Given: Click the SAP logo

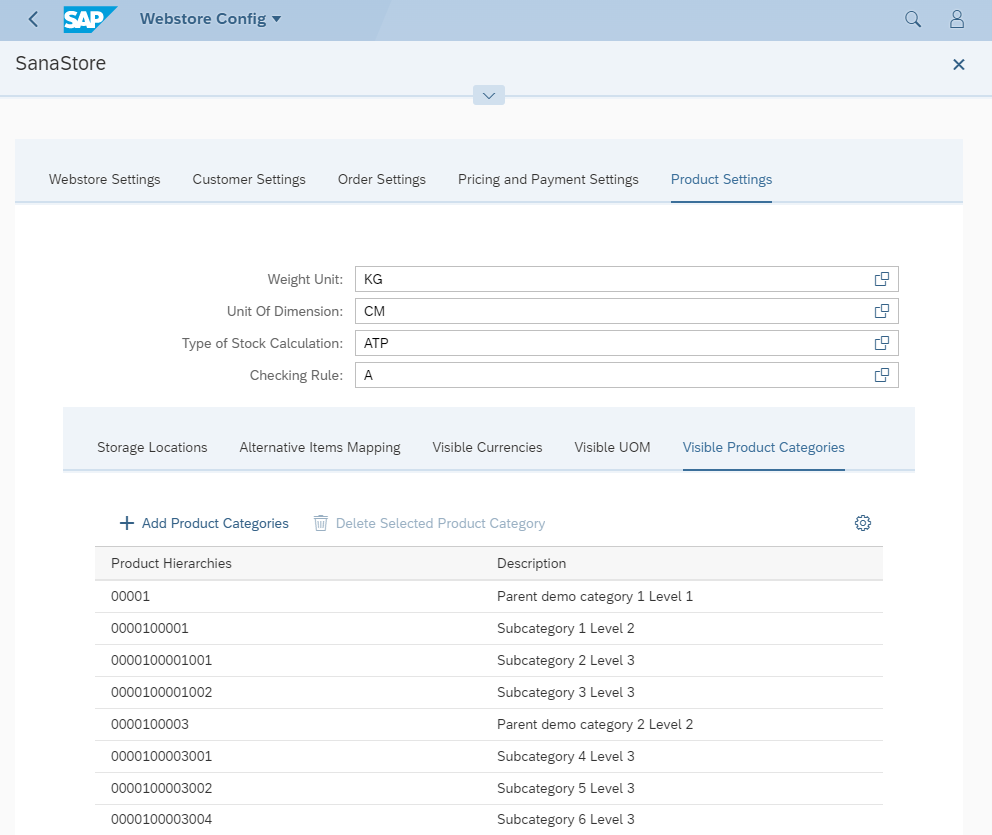Looking at the screenshot, I should click(x=89, y=18).
